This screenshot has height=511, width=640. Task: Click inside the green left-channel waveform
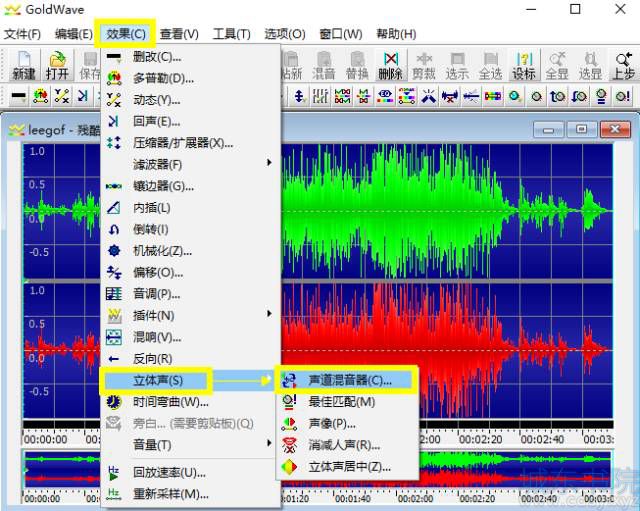pyautogui.click(x=447, y=211)
